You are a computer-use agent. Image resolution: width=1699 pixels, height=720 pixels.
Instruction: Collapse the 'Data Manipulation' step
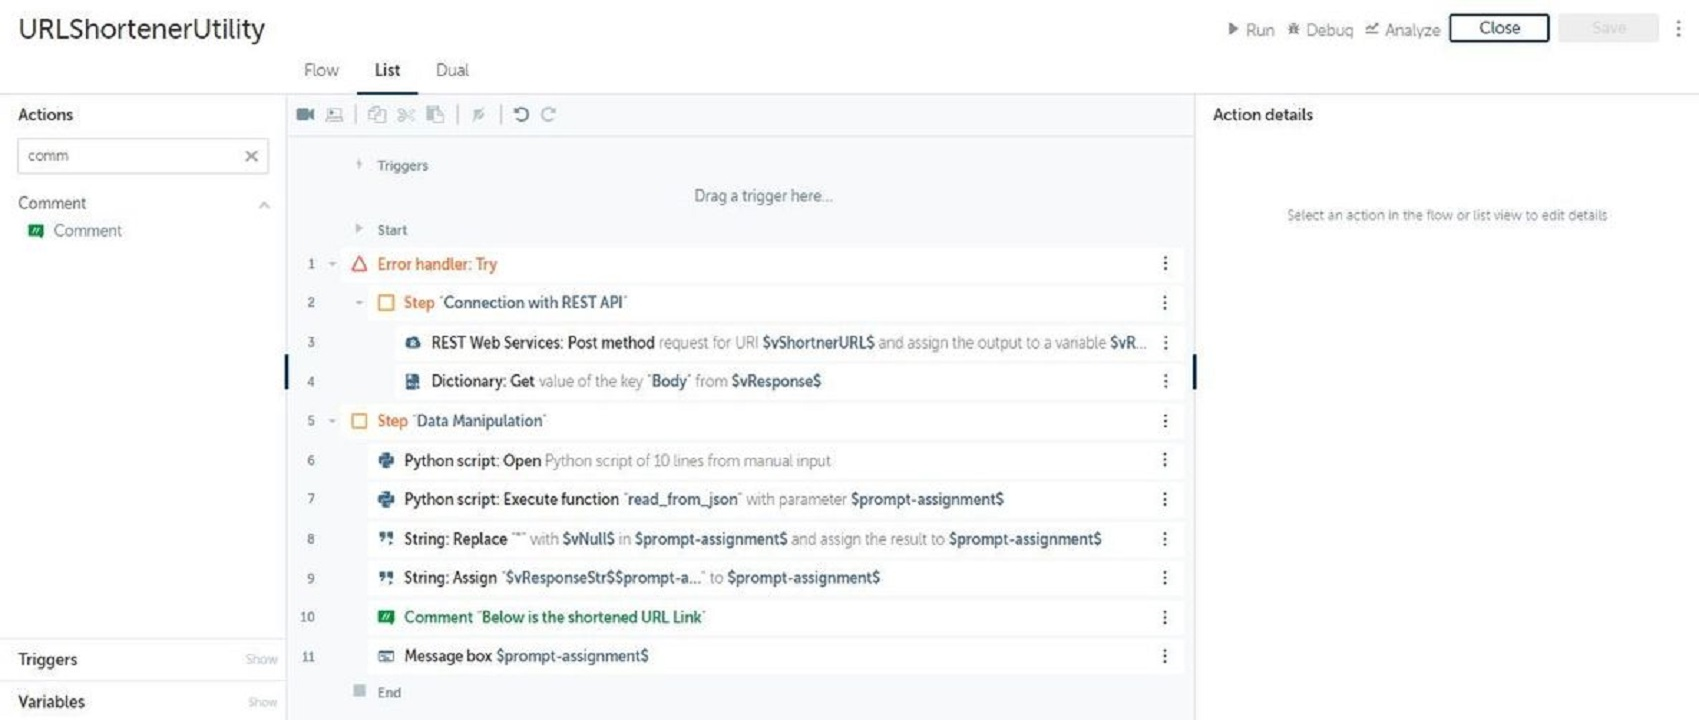tap(332, 421)
